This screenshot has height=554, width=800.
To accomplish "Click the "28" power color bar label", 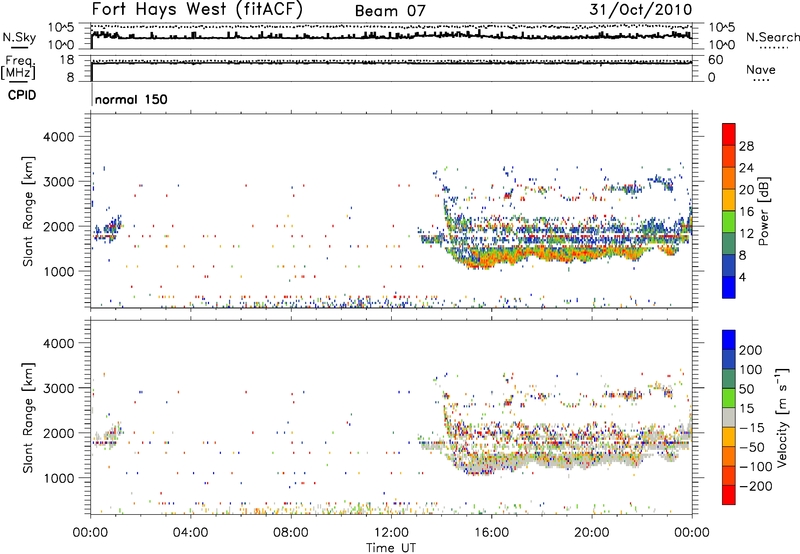I will coord(746,146).
